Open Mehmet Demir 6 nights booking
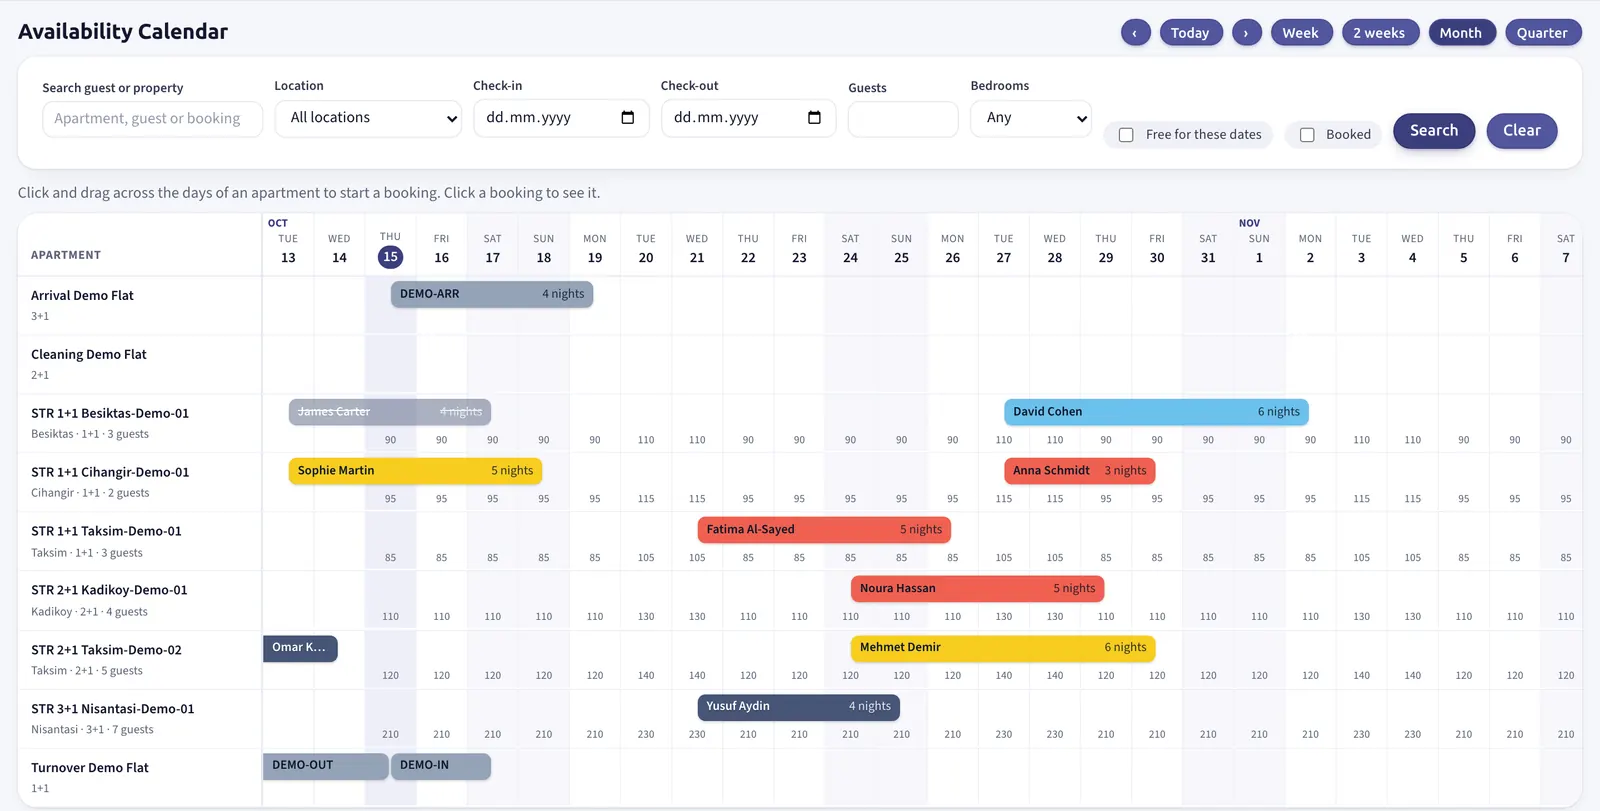Image resolution: width=1600 pixels, height=811 pixels. (x=1003, y=648)
